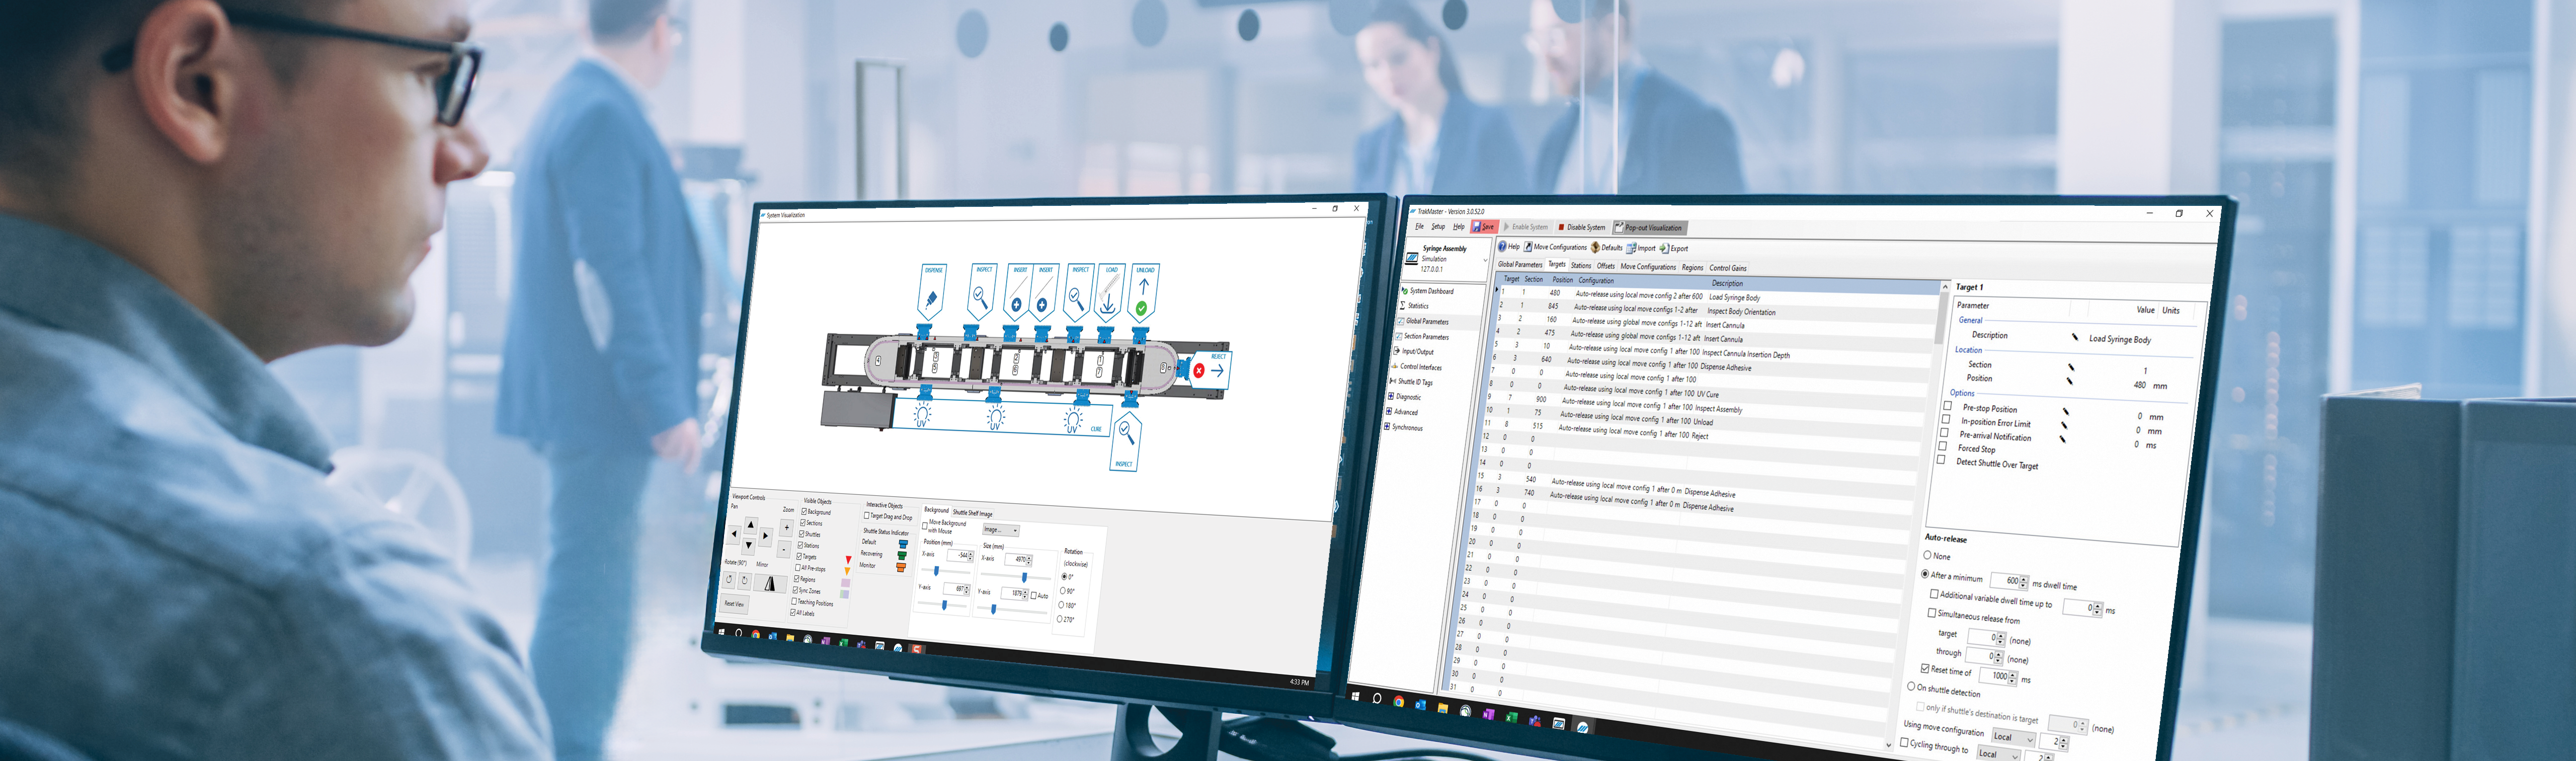This screenshot has width=2576, height=761.
Task: Open Chrome from right monitor taskbar
Action: pos(1398,702)
